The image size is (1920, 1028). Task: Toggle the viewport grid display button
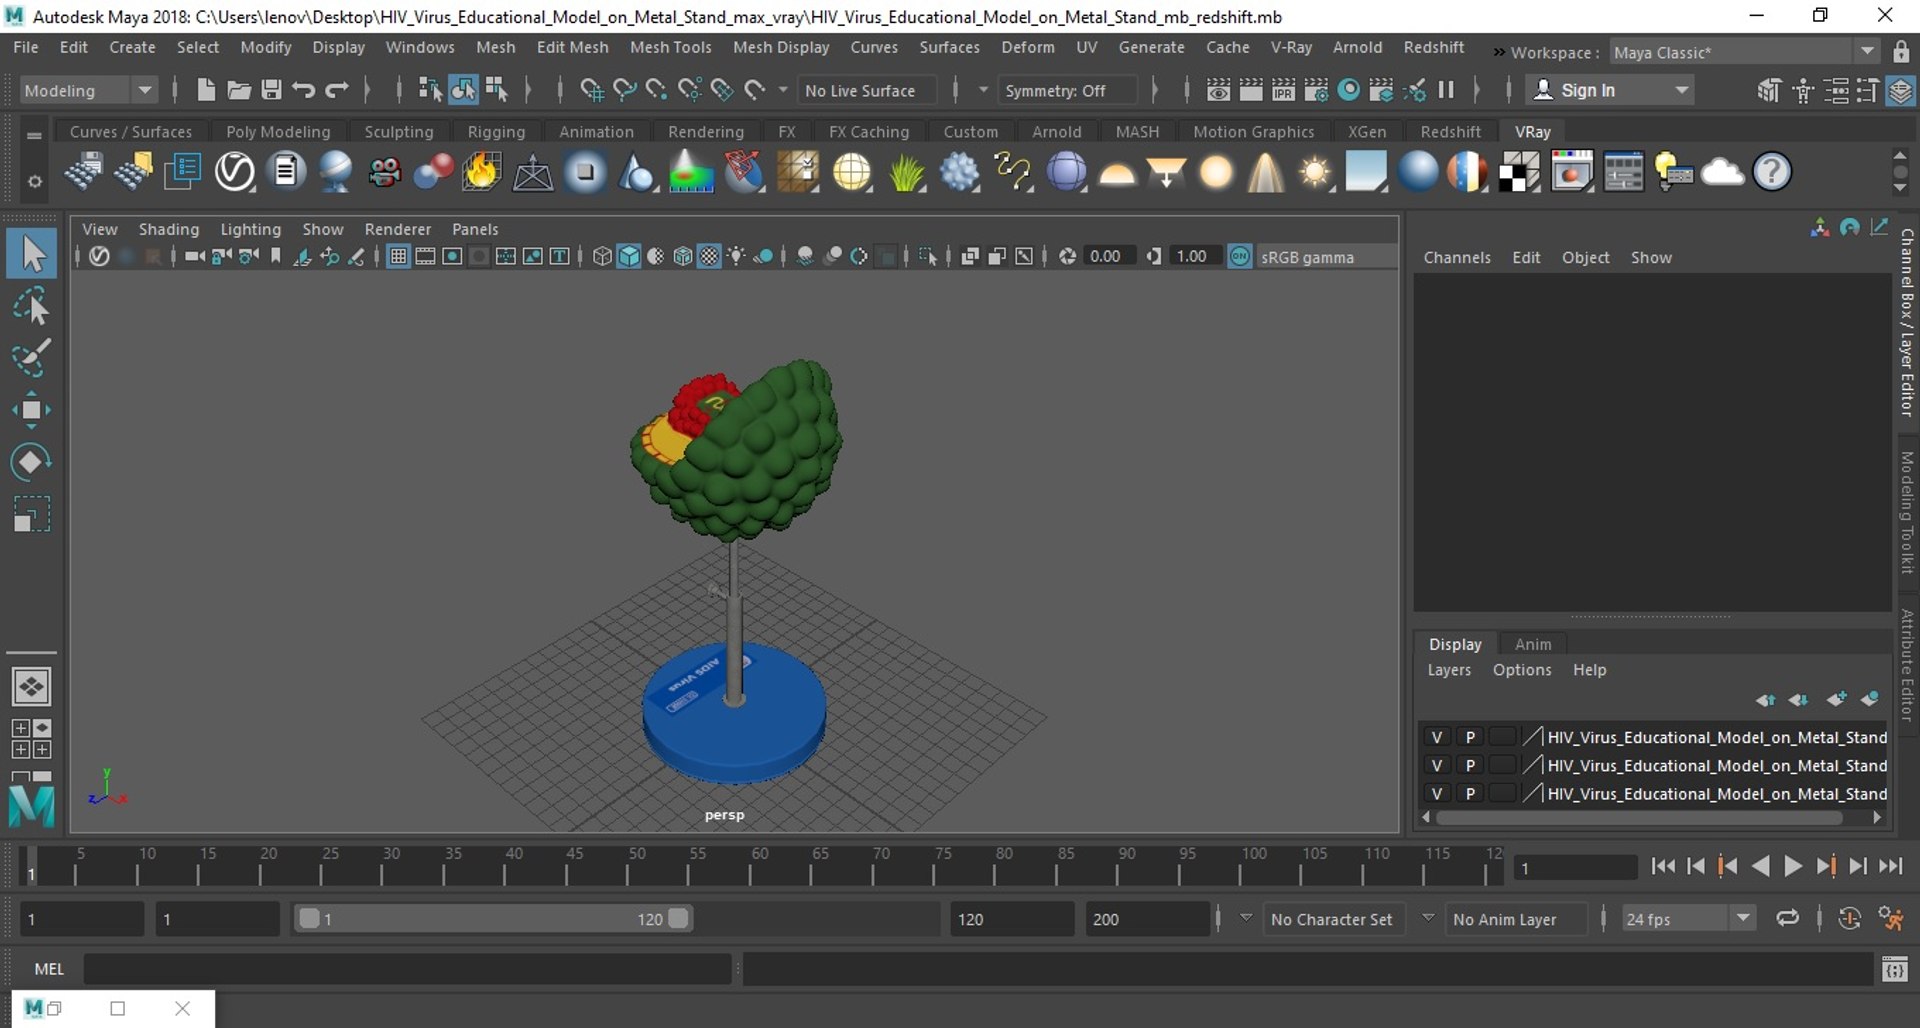click(398, 257)
